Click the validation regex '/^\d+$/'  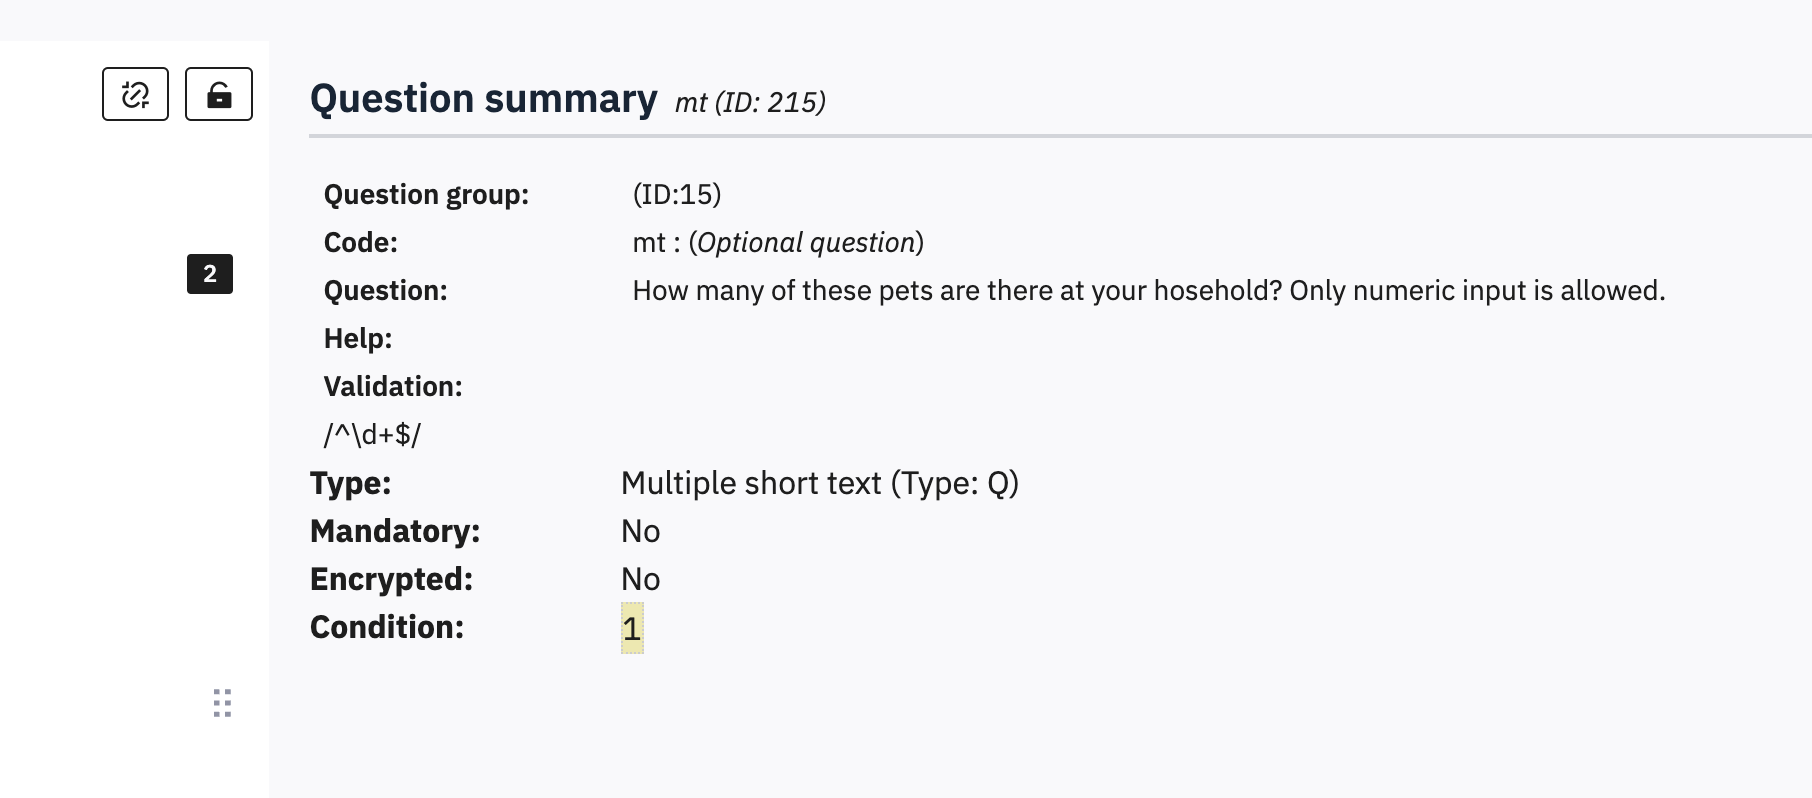coord(372,435)
